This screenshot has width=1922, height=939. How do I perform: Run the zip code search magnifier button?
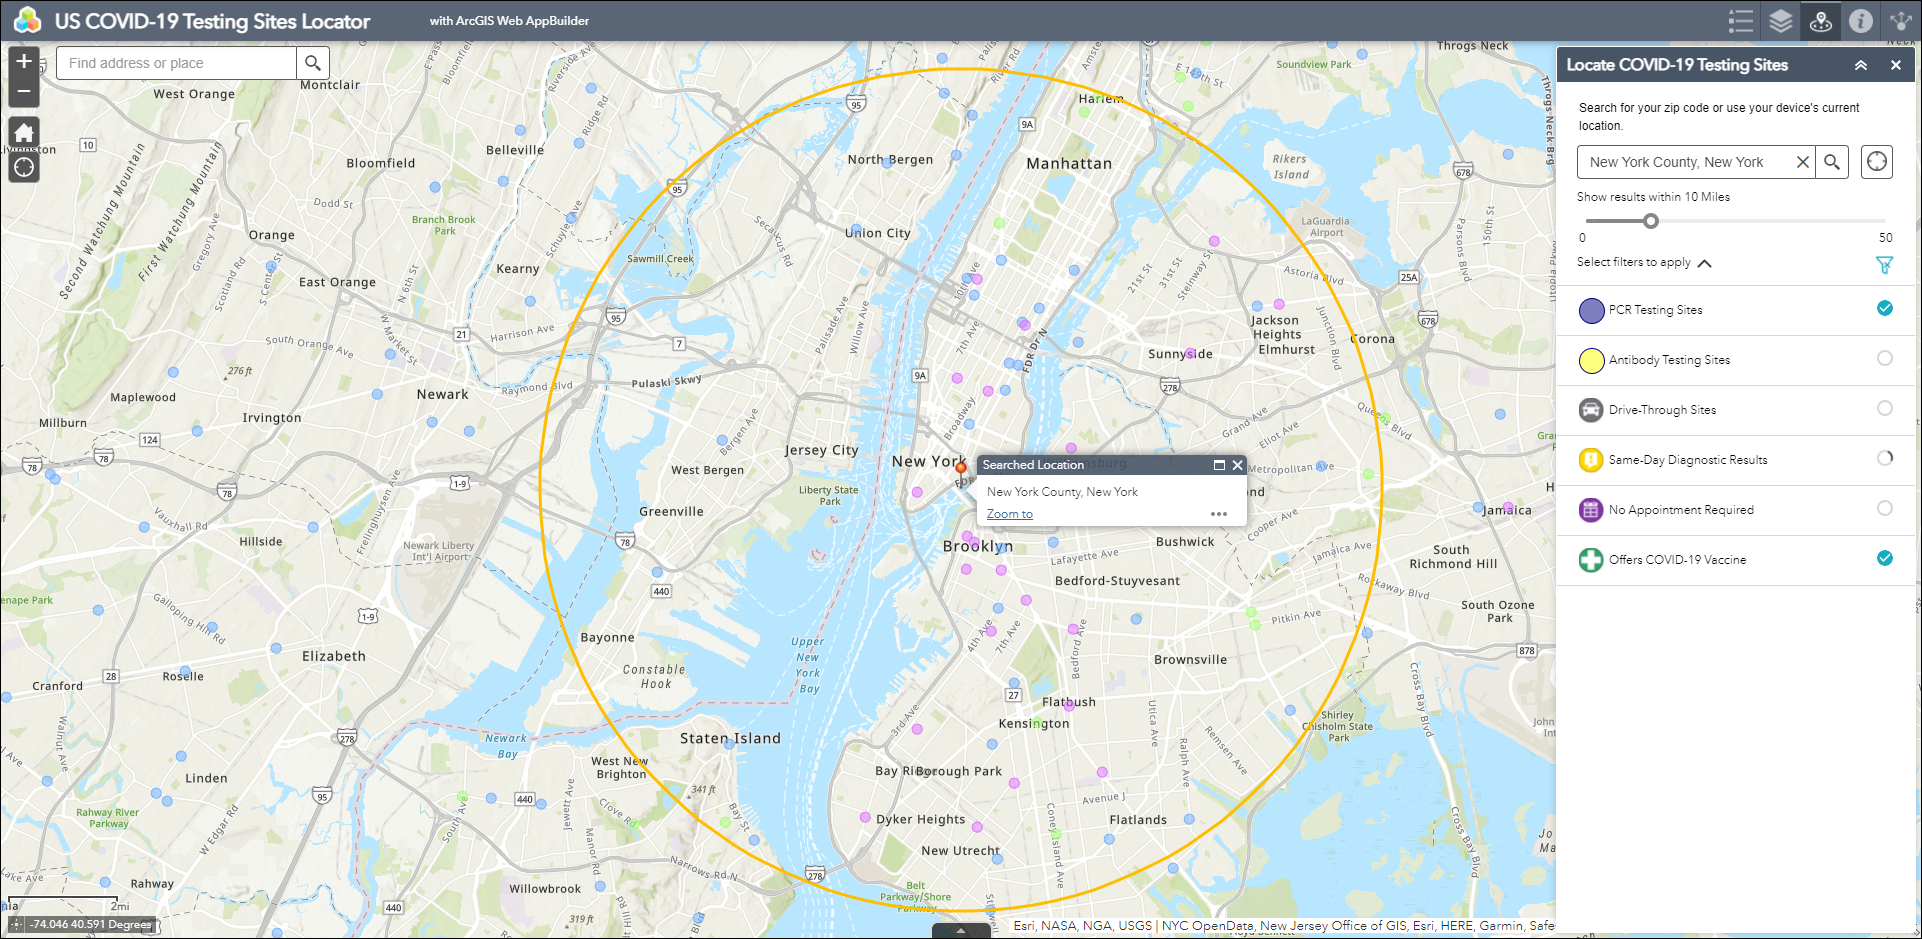(1833, 161)
